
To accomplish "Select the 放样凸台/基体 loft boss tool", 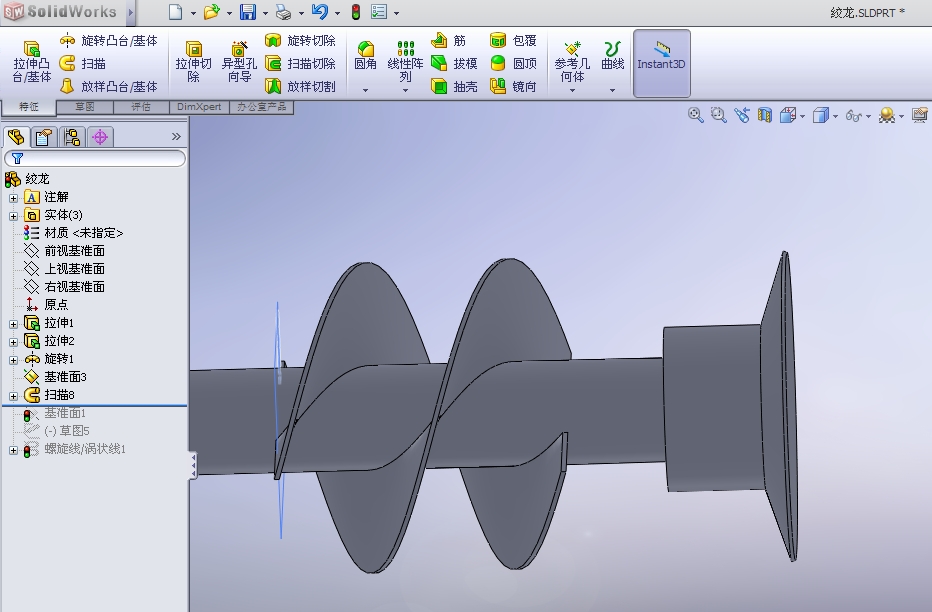I will coord(109,87).
